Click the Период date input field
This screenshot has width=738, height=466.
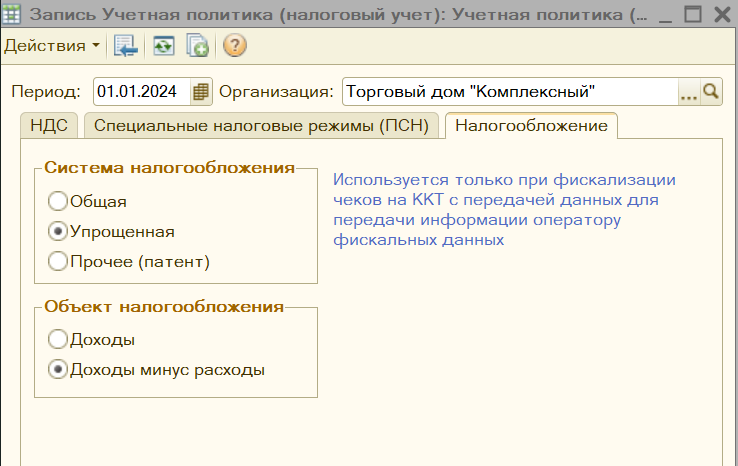142,91
